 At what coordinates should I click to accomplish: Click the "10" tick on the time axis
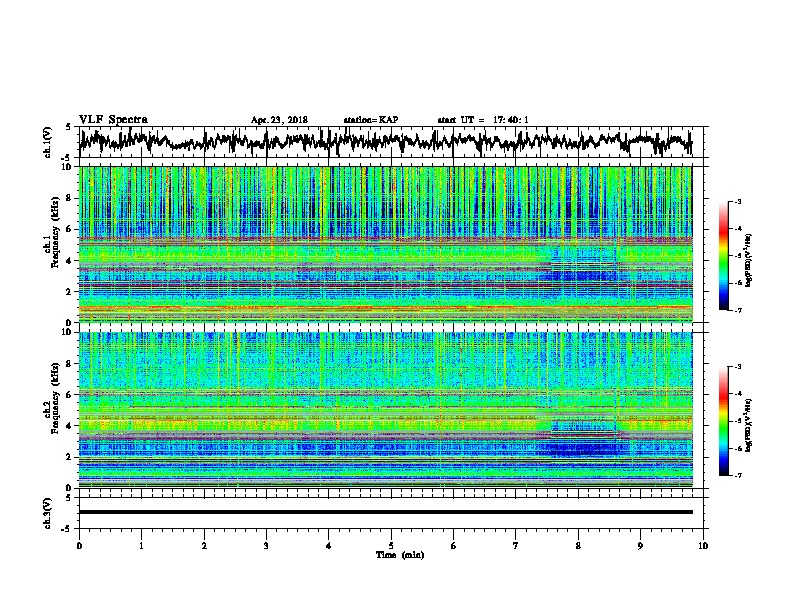(703, 546)
